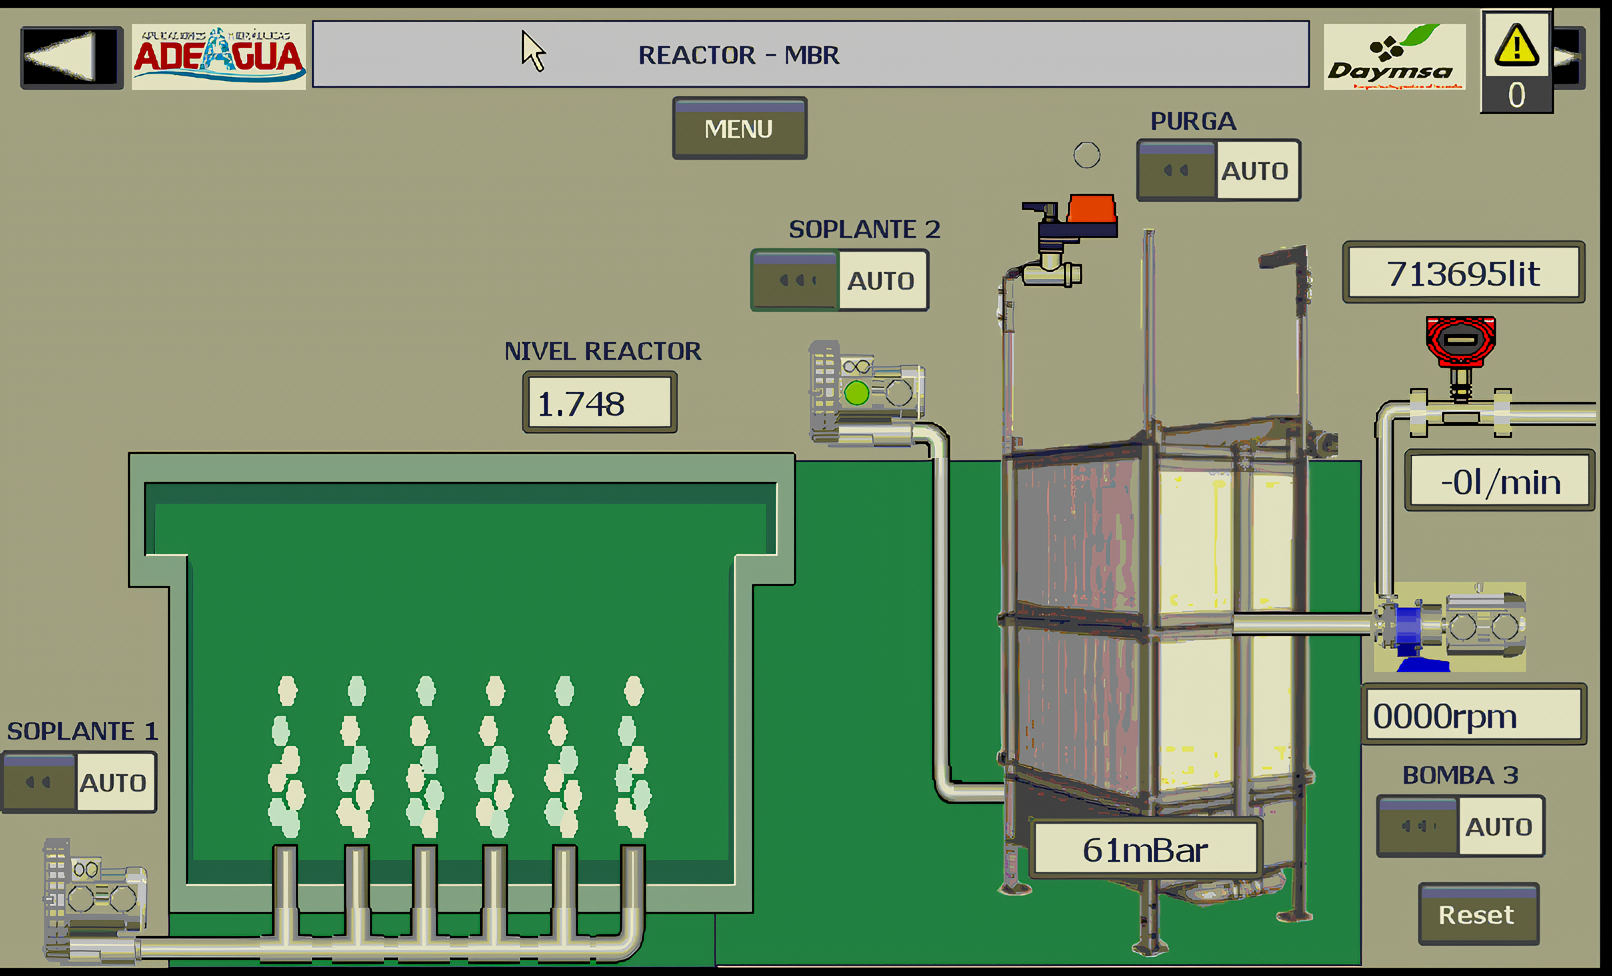Toggle SOPLANTE 1 AUTO mode switch
Viewport: 1612px width, 976px height.
pyautogui.click(x=79, y=783)
